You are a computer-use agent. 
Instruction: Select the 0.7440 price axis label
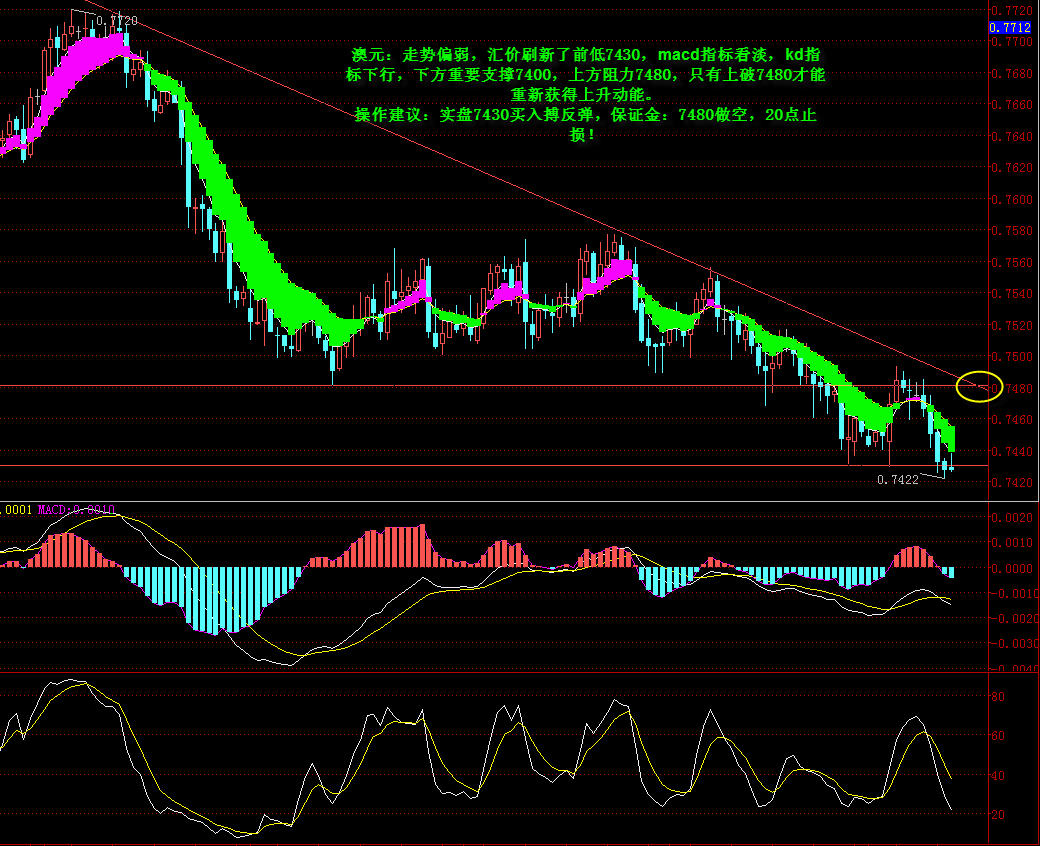pyautogui.click(x=1011, y=452)
